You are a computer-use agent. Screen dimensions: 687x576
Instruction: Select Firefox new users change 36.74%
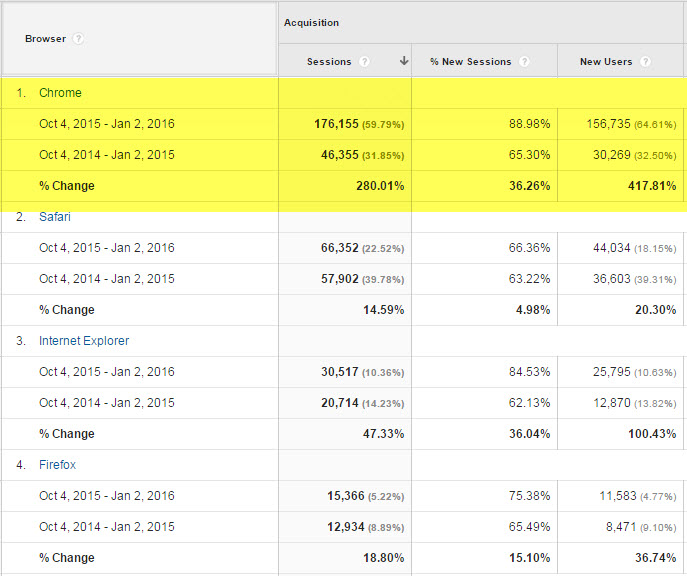(x=655, y=558)
